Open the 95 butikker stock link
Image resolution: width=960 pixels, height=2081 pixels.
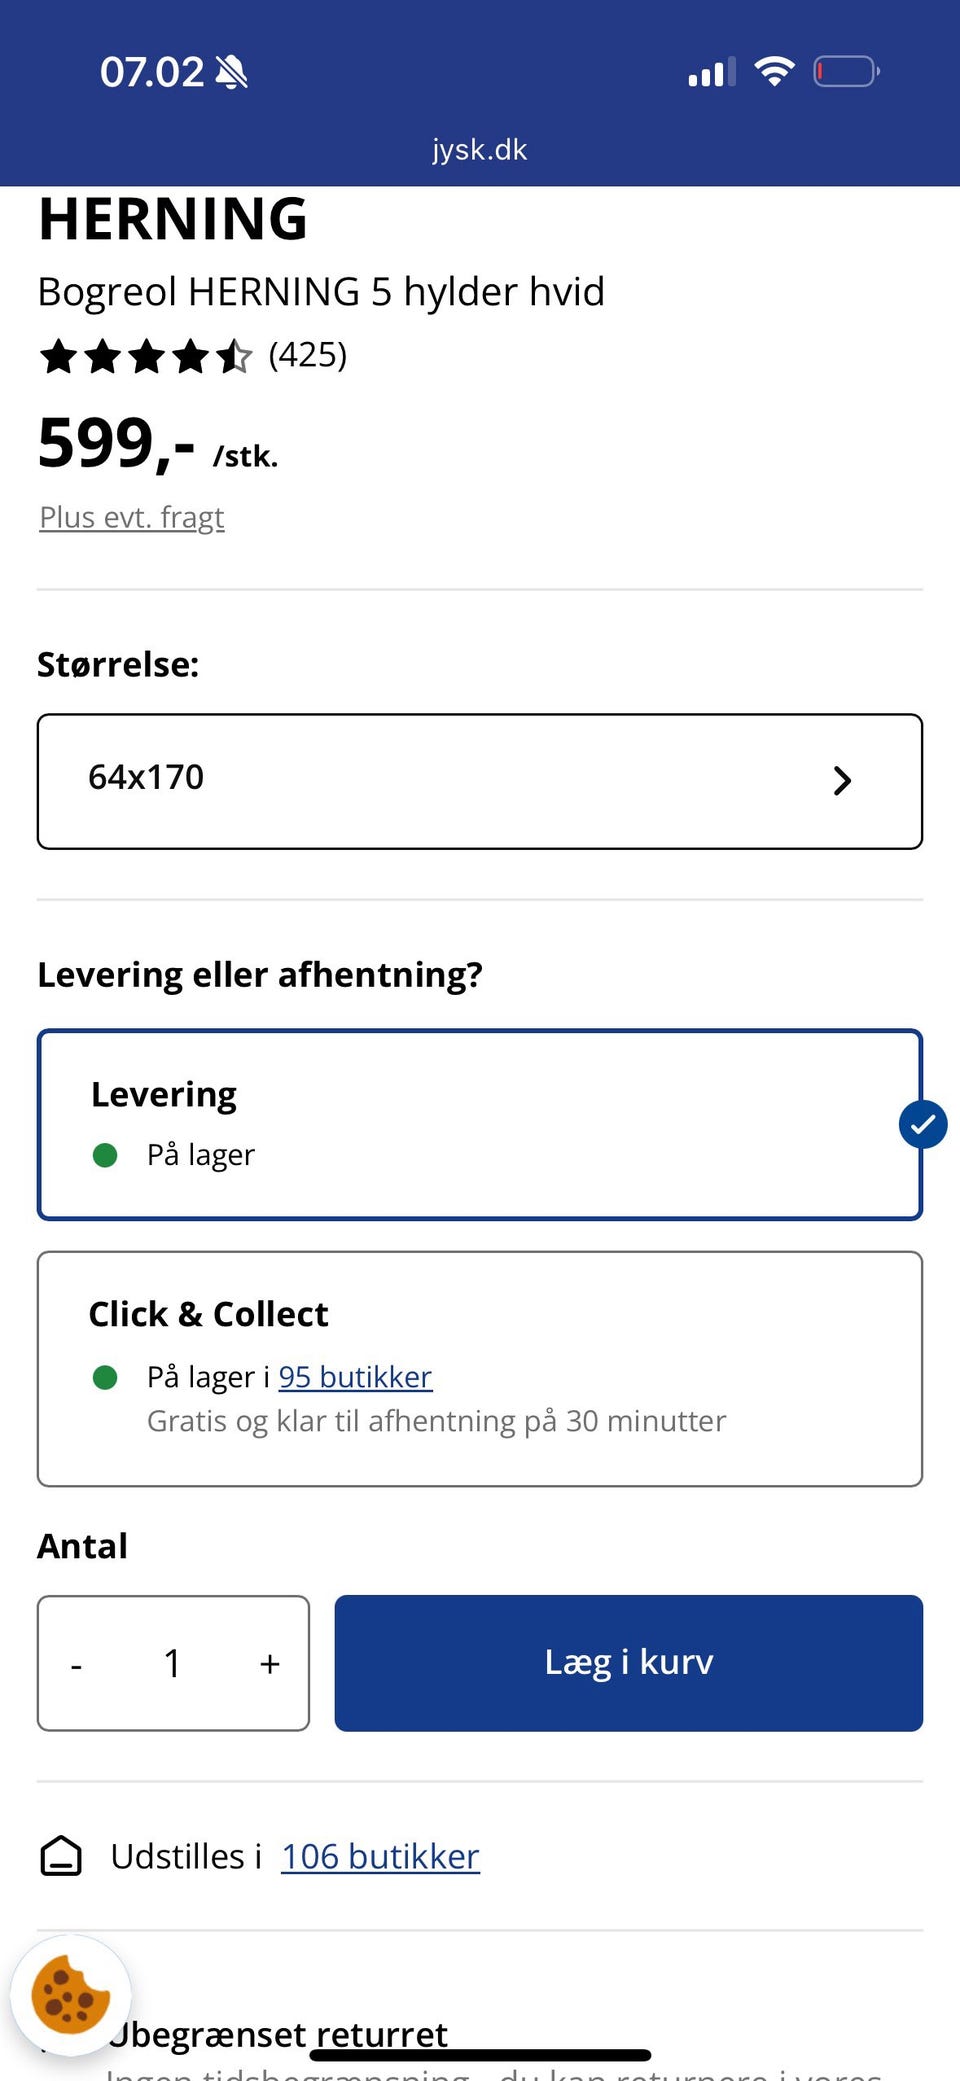355,1377
